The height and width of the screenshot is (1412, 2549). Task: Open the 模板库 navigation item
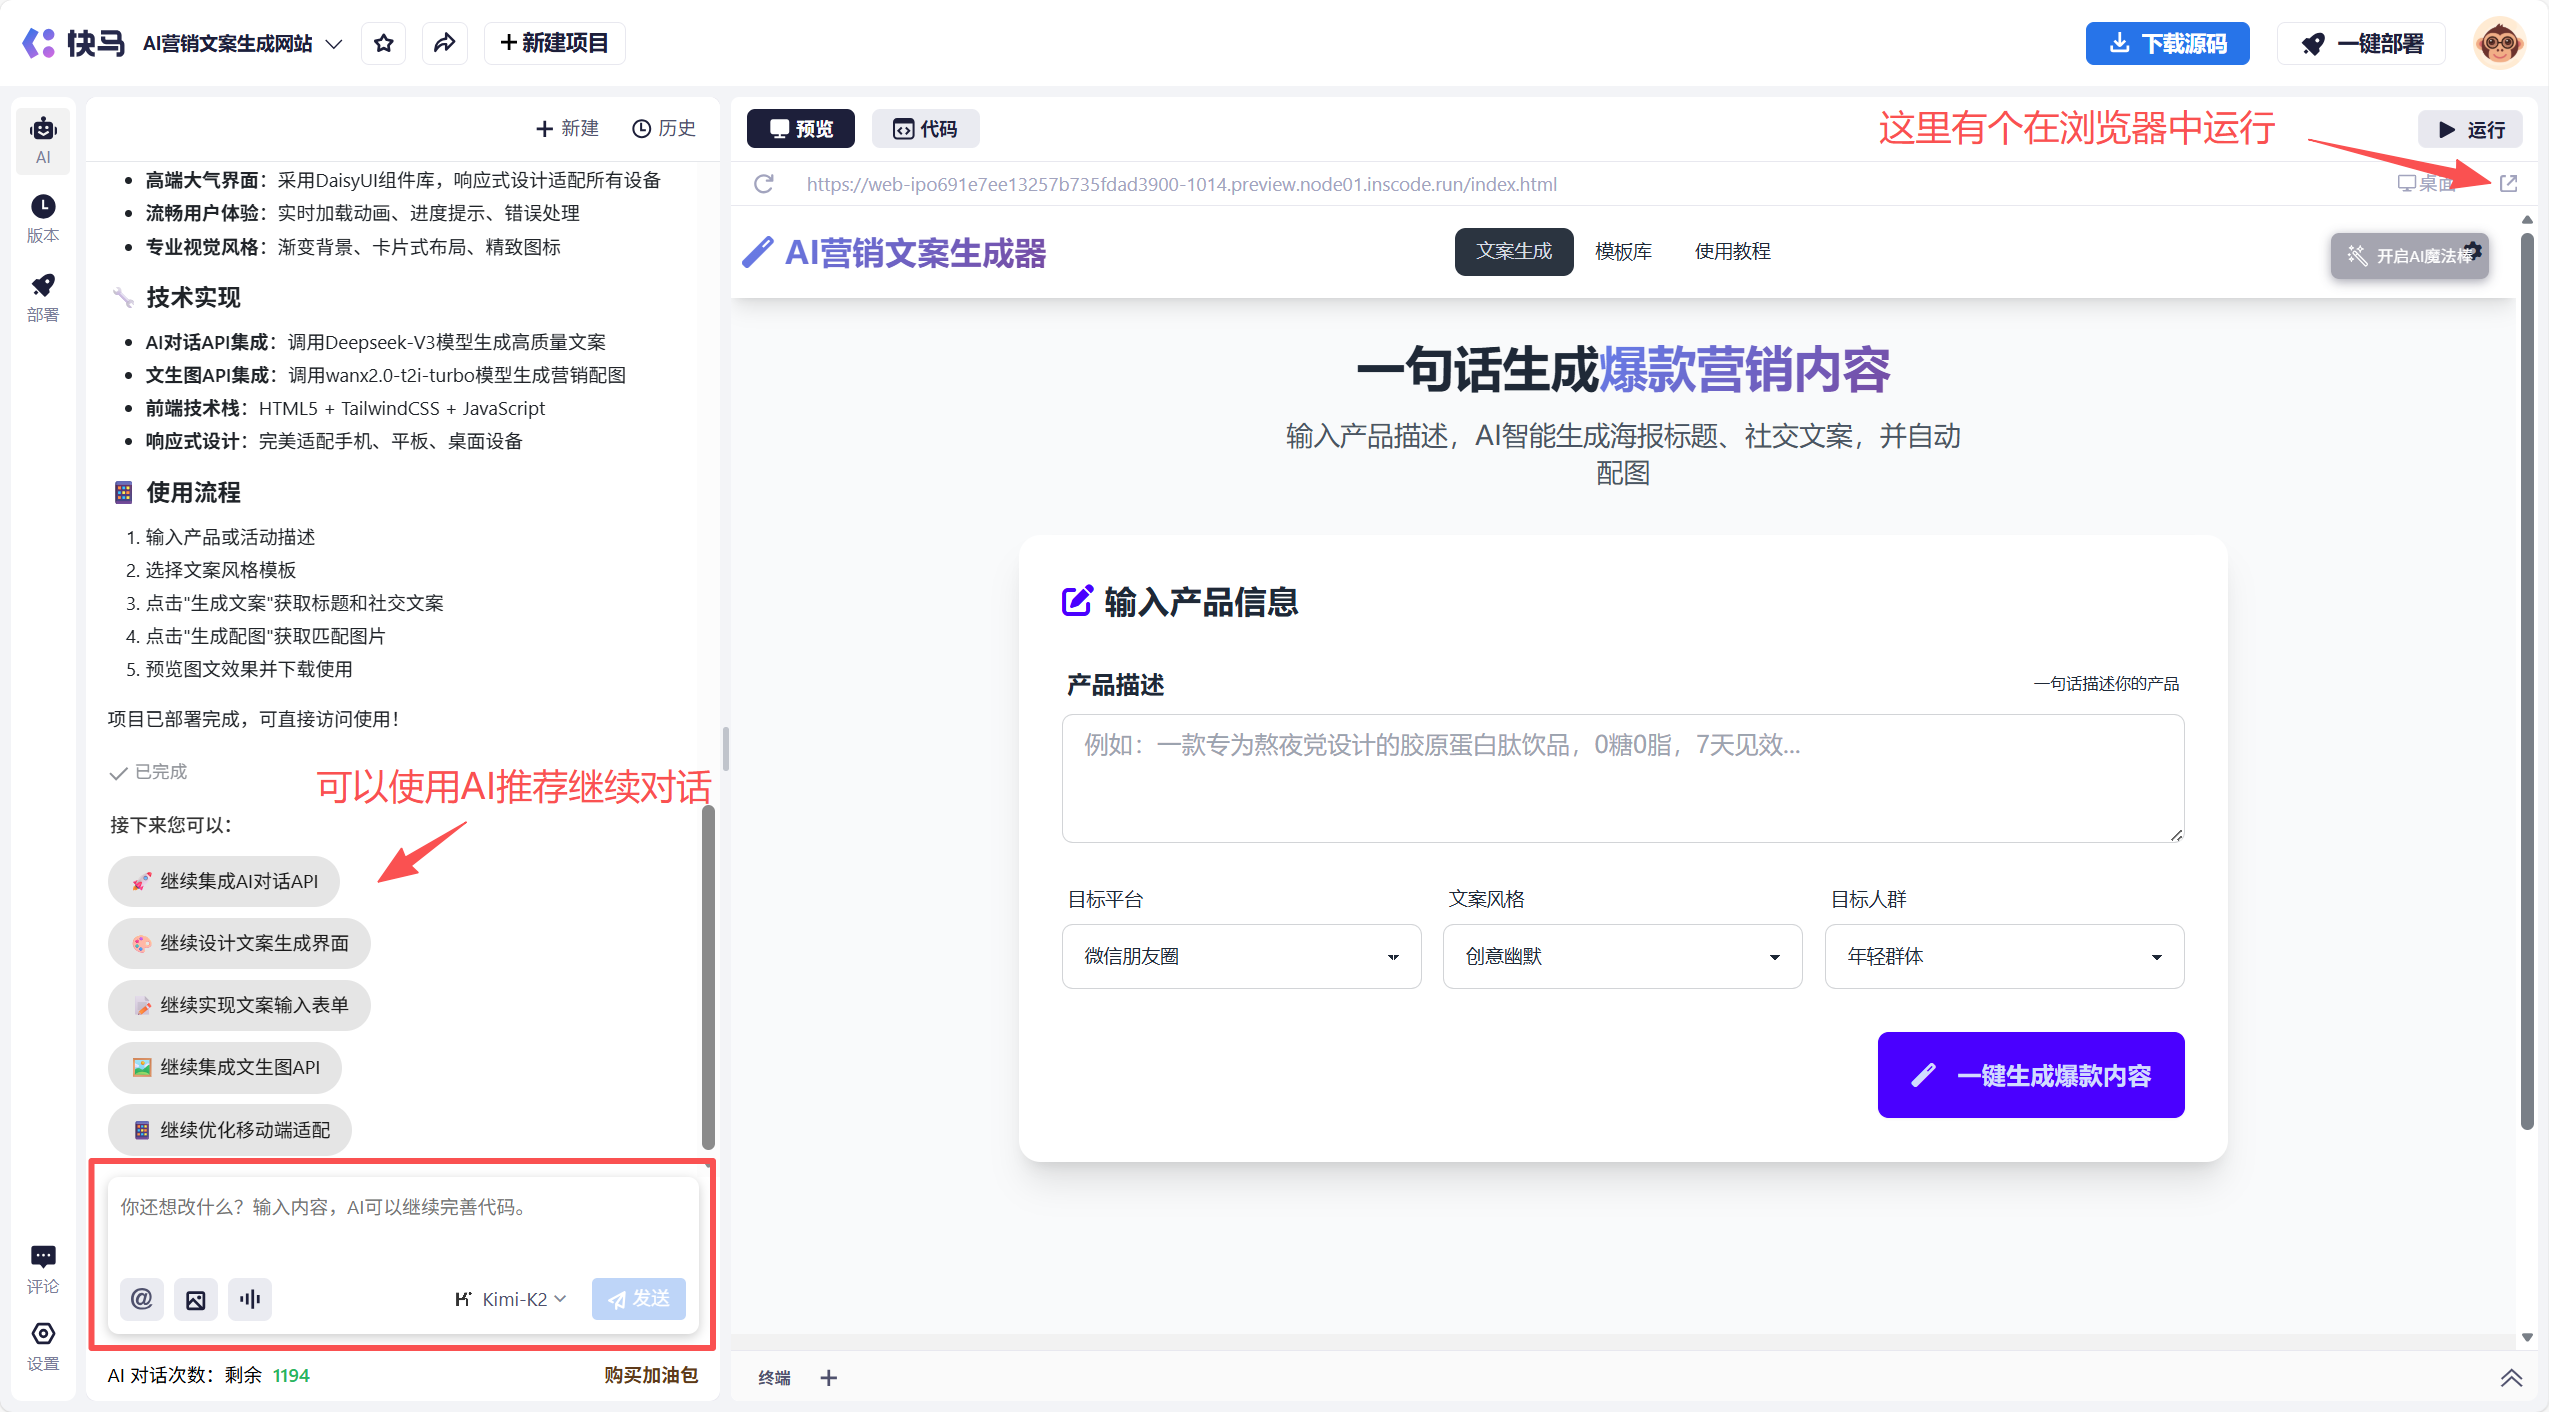pos(1623,251)
